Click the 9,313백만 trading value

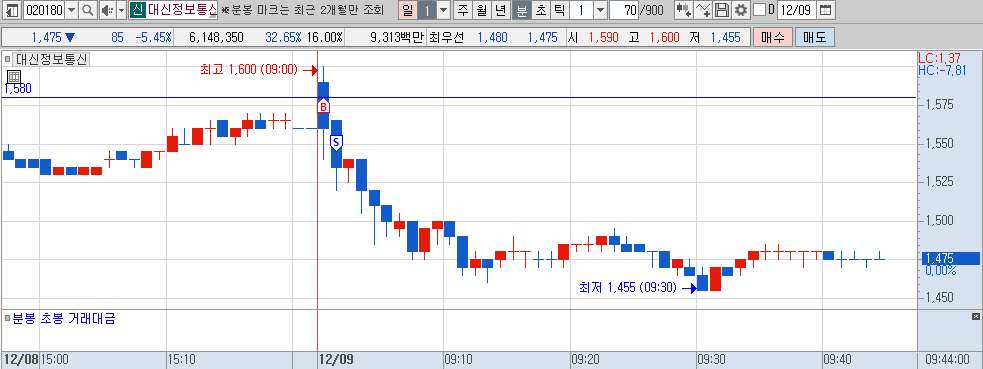pyautogui.click(x=397, y=37)
